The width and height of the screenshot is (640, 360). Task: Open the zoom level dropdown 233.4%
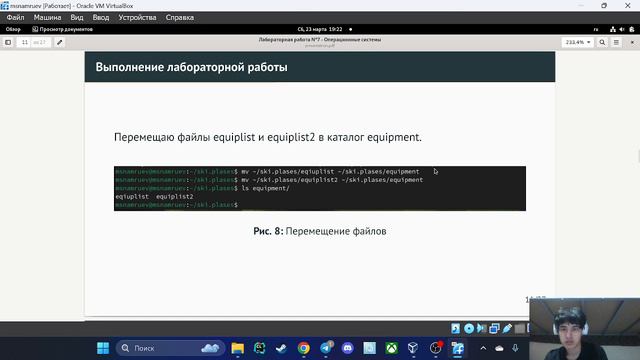pos(578,42)
